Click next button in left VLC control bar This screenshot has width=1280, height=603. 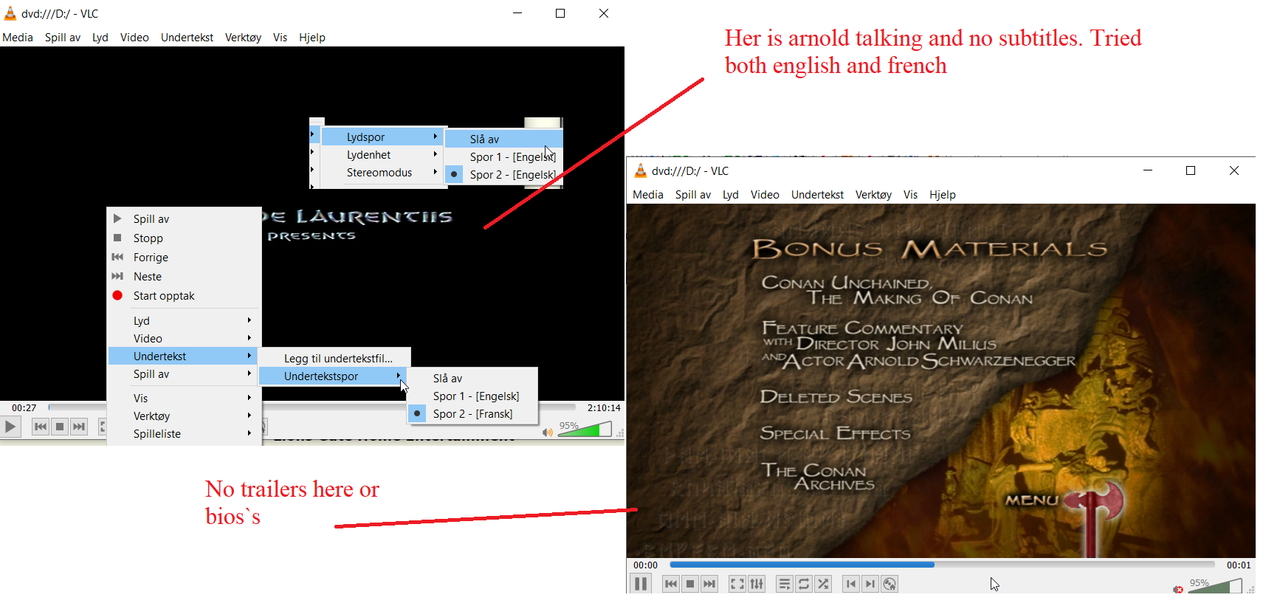(78, 427)
